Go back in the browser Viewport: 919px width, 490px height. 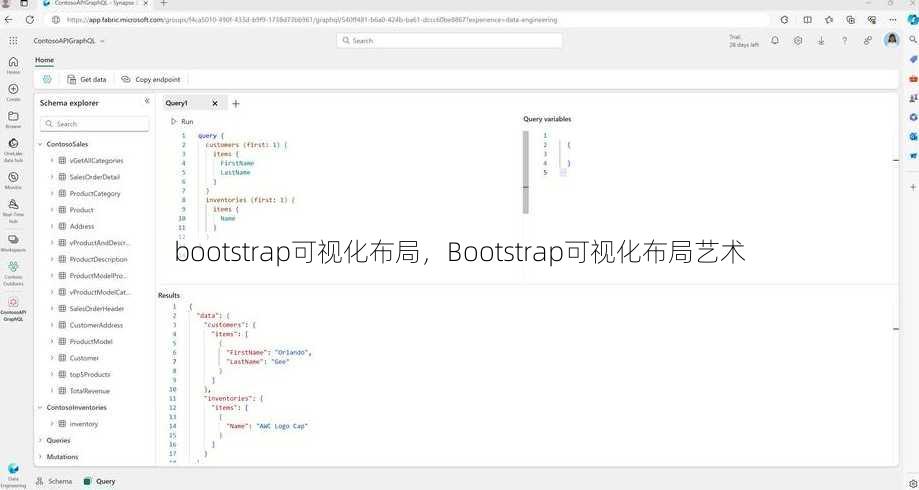pyautogui.click(x=8, y=19)
